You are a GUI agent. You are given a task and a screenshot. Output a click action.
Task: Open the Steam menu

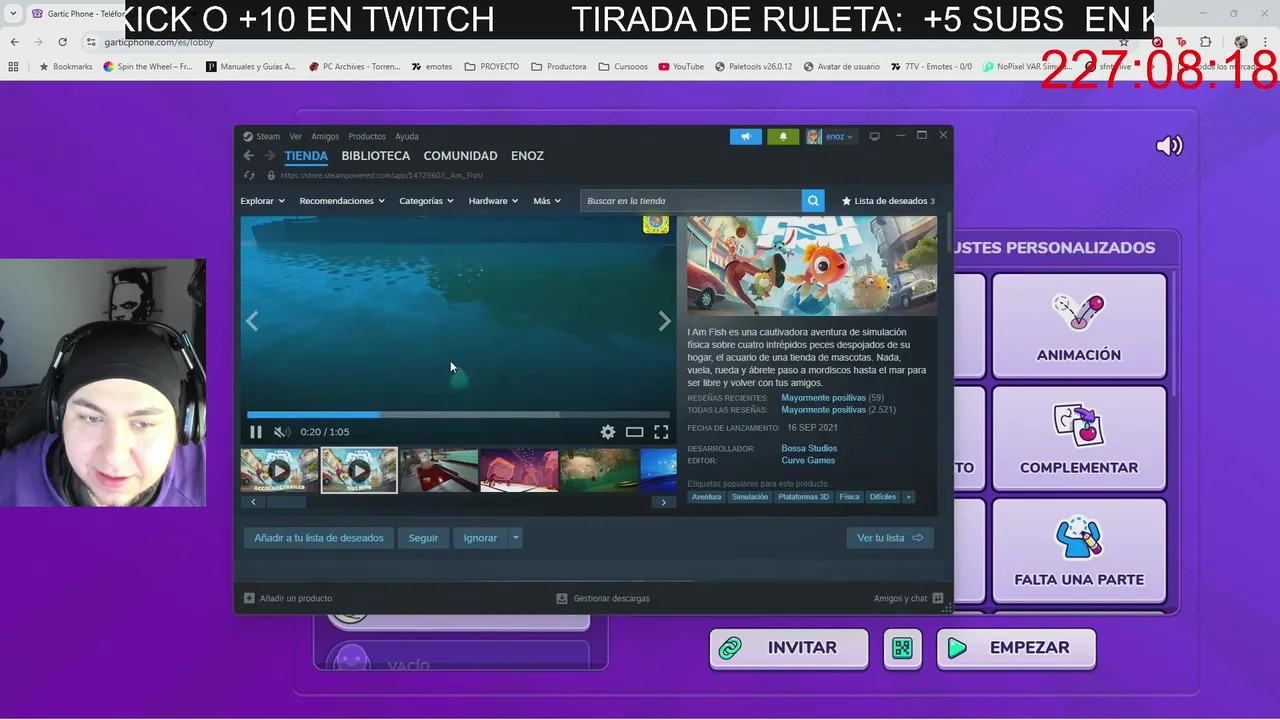coord(262,136)
